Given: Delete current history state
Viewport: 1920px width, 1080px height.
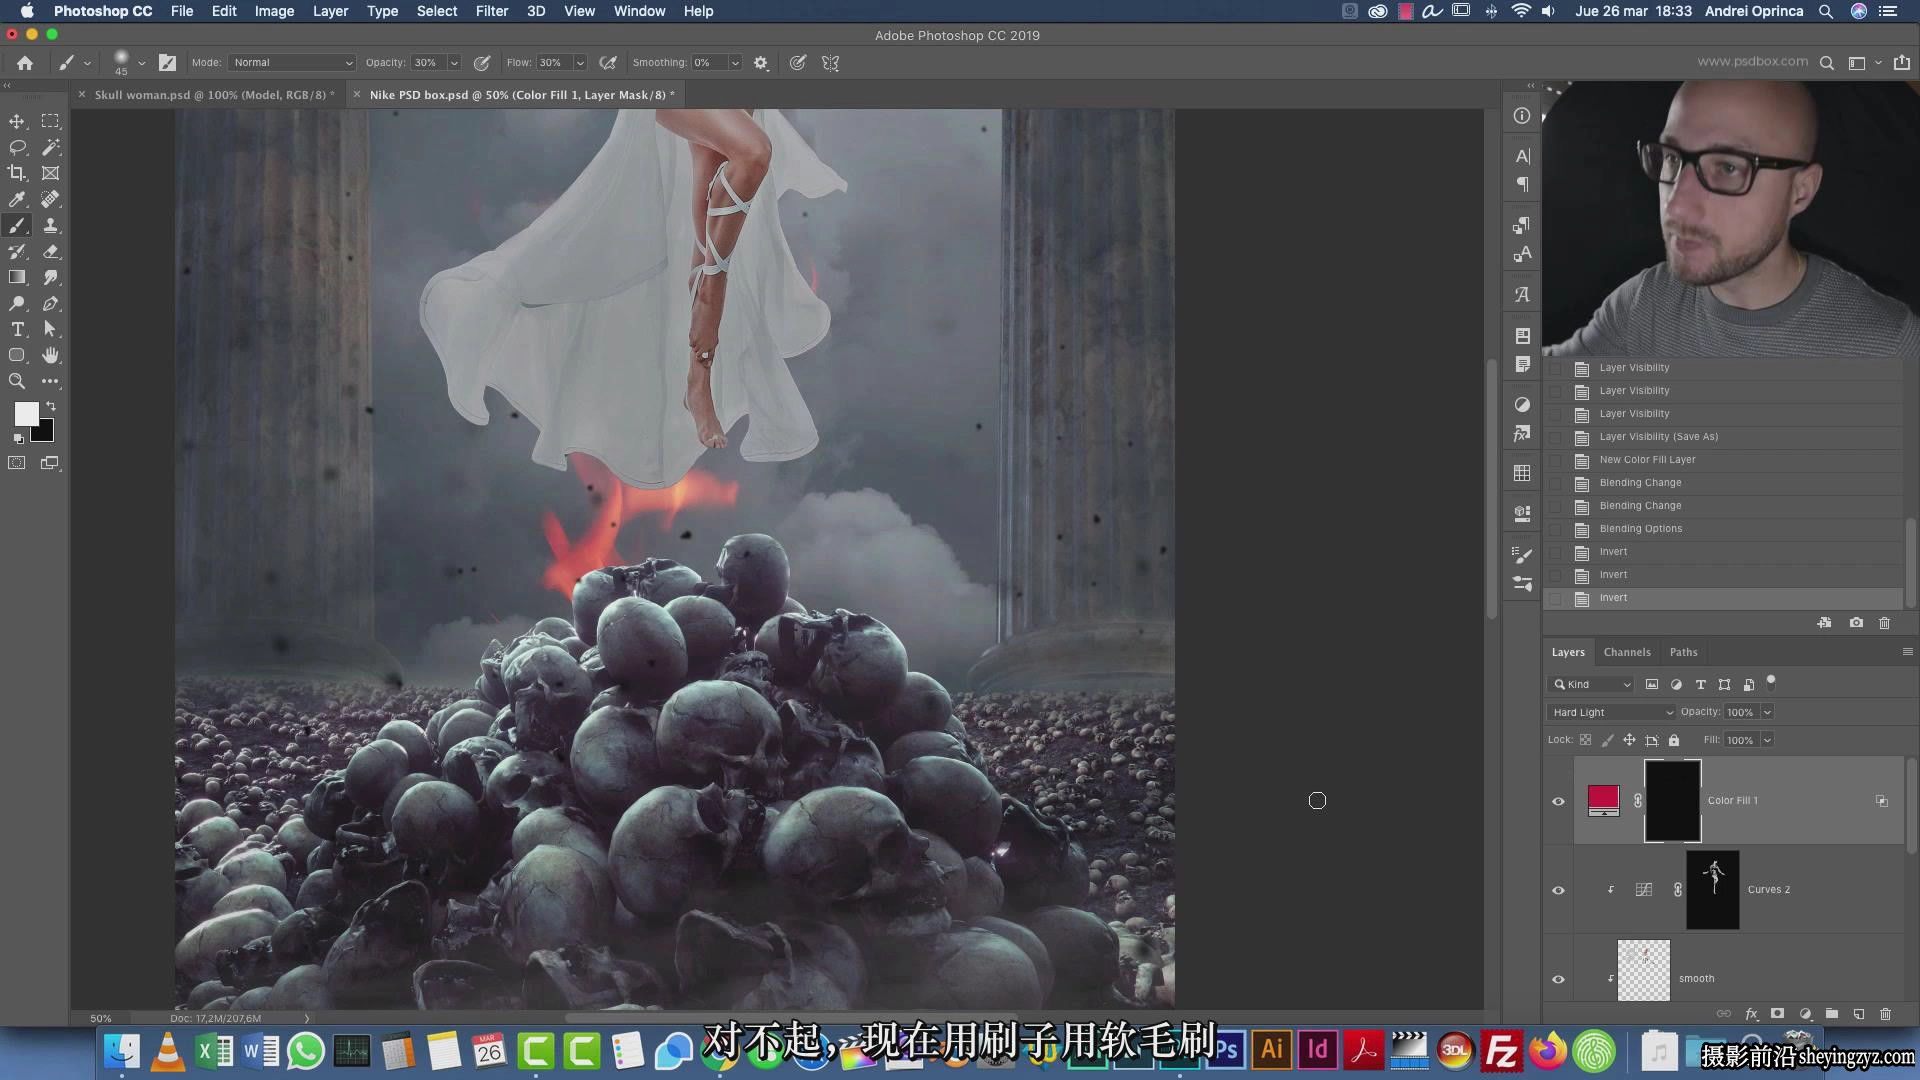Looking at the screenshot, I should (x=1885, y=622).
